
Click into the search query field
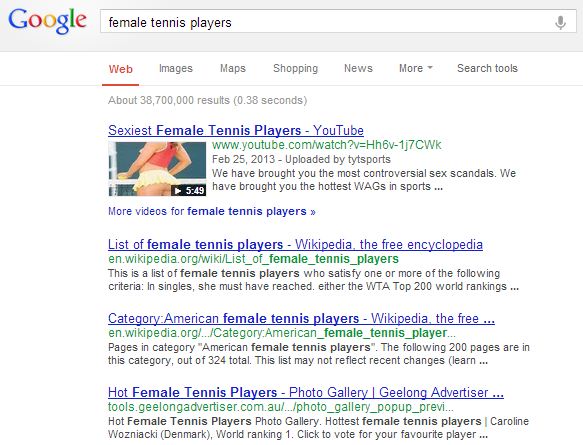click(x=327, y=22)
